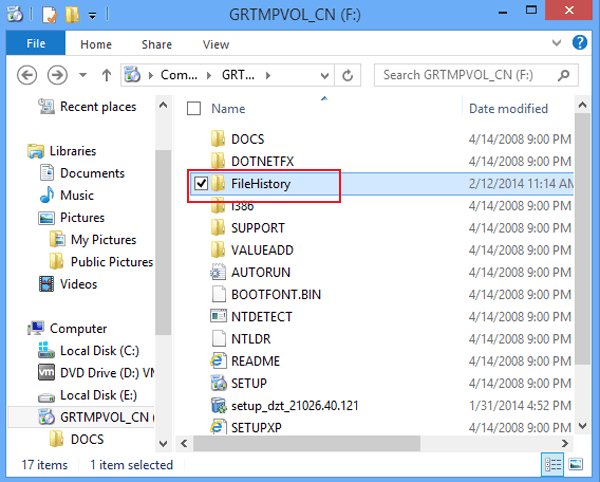Select the AUTORUN settings file icon
Image resolution: width=600 pixels, height=482 pixels.
218,272
